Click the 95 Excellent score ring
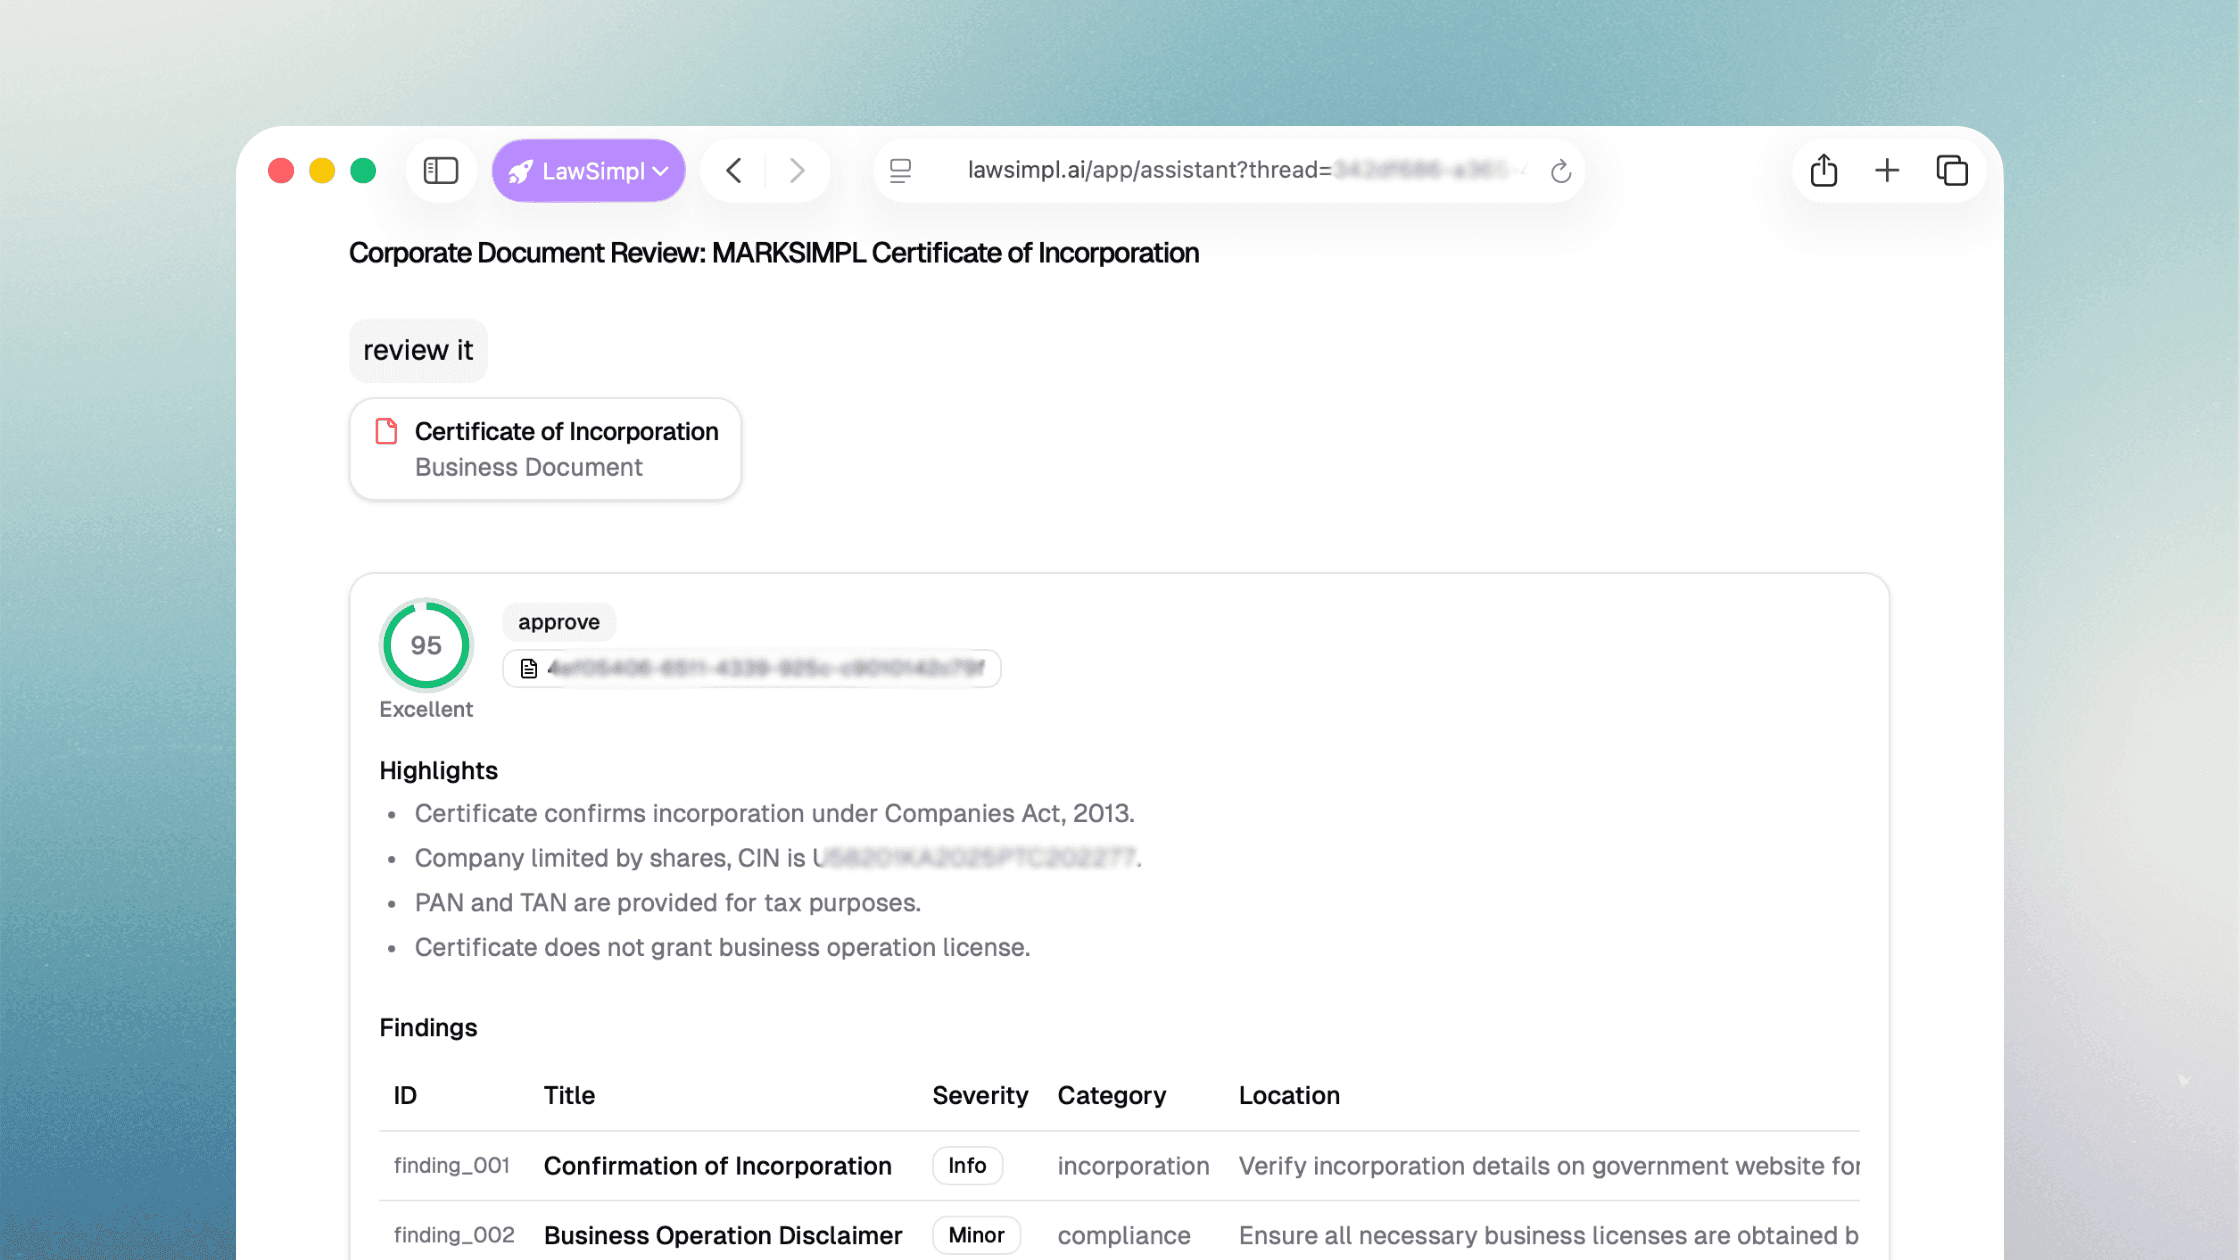The image size is (2240, 1260). [425, 645]
